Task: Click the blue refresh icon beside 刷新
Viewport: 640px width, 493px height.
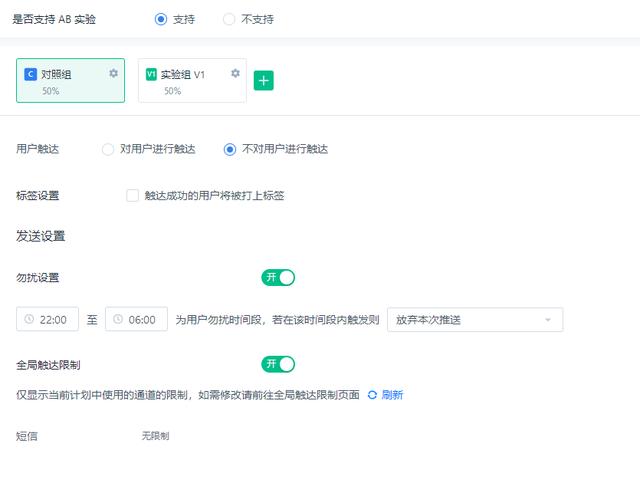Action: [x=372, y=395]
